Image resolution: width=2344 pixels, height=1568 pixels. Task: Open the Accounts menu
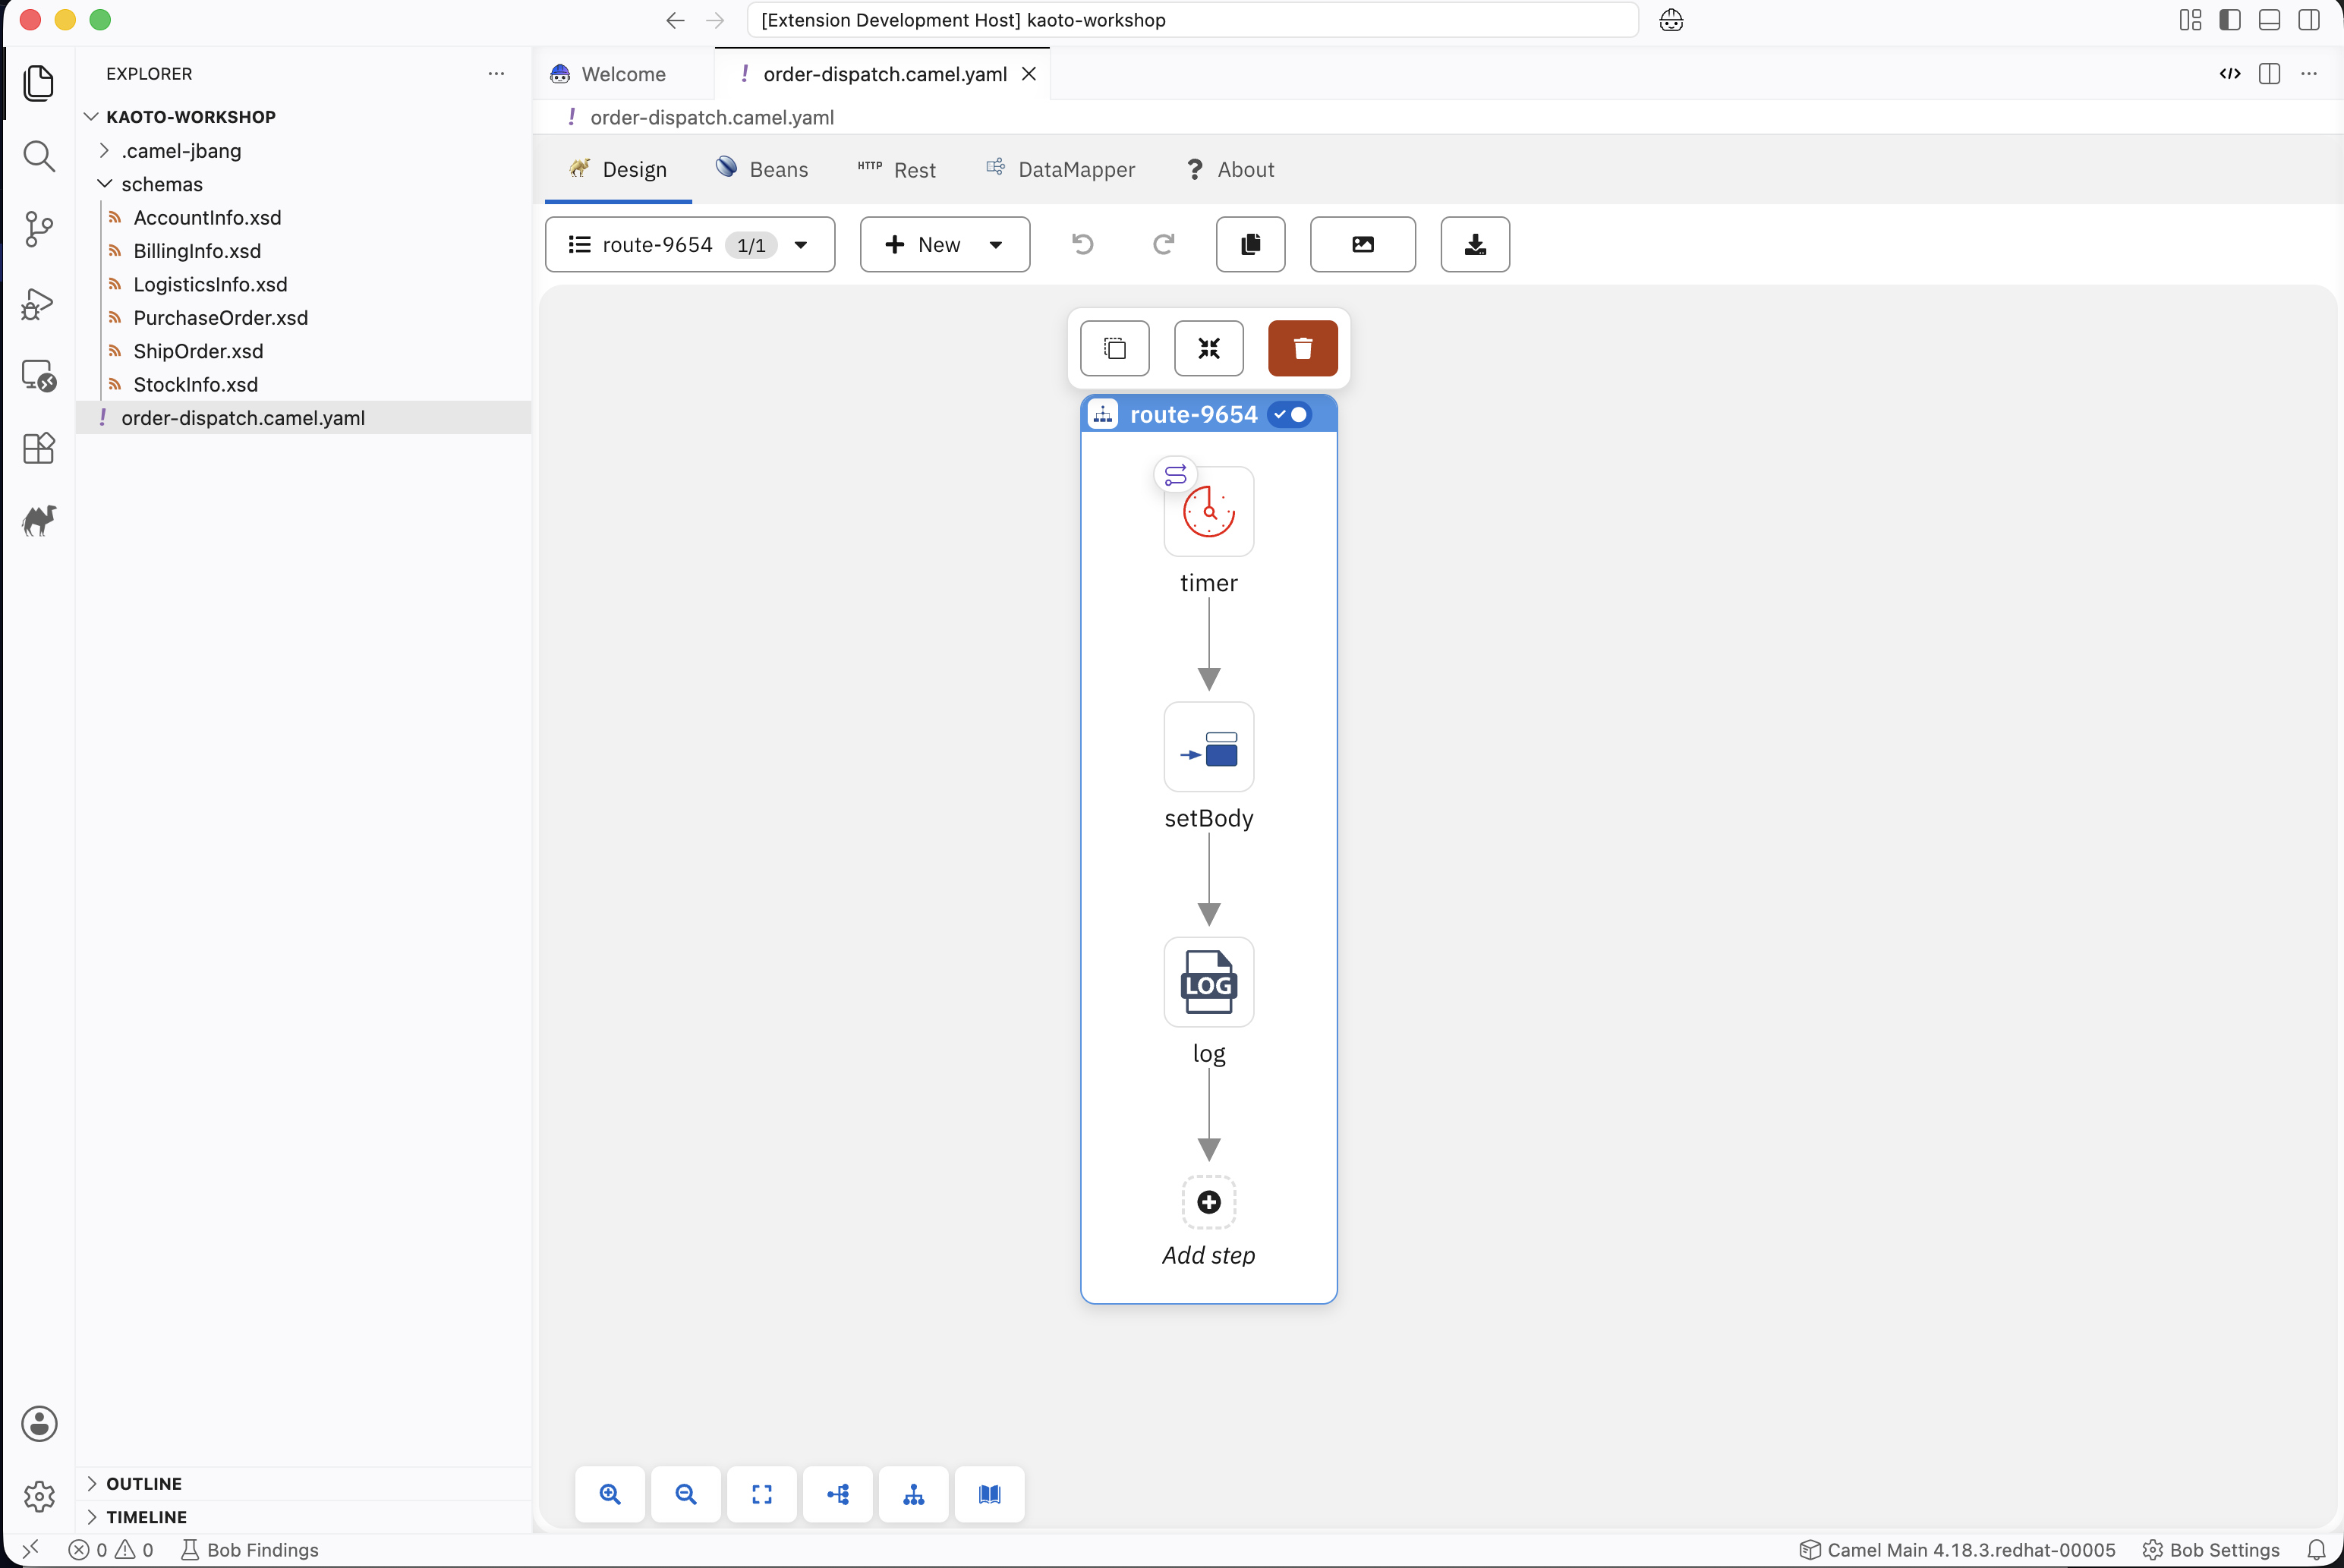[x=39, y=1423]
